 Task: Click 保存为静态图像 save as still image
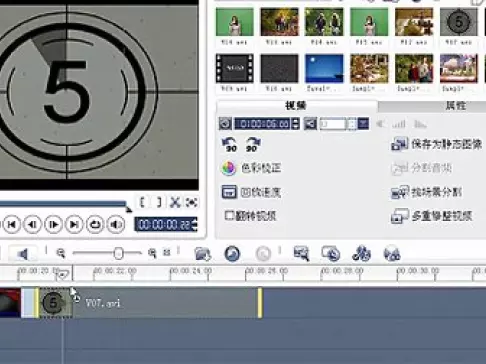[436, 144]
